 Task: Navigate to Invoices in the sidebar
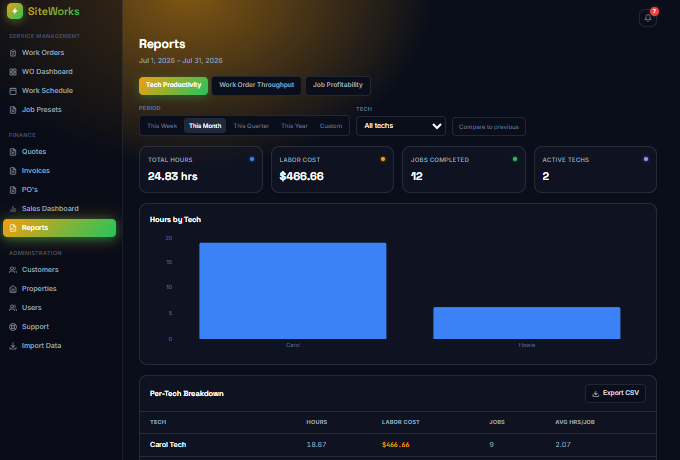pos(59,171)
